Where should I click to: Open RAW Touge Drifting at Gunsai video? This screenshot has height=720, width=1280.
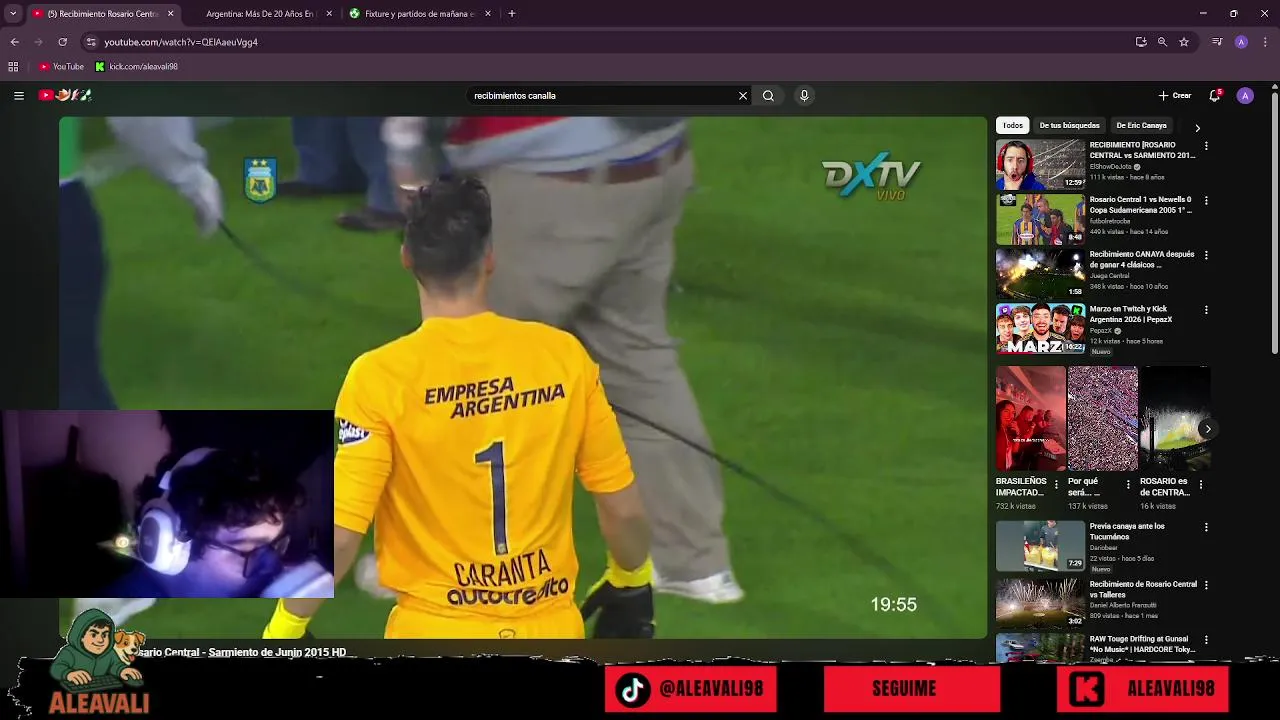point(1142,644)
